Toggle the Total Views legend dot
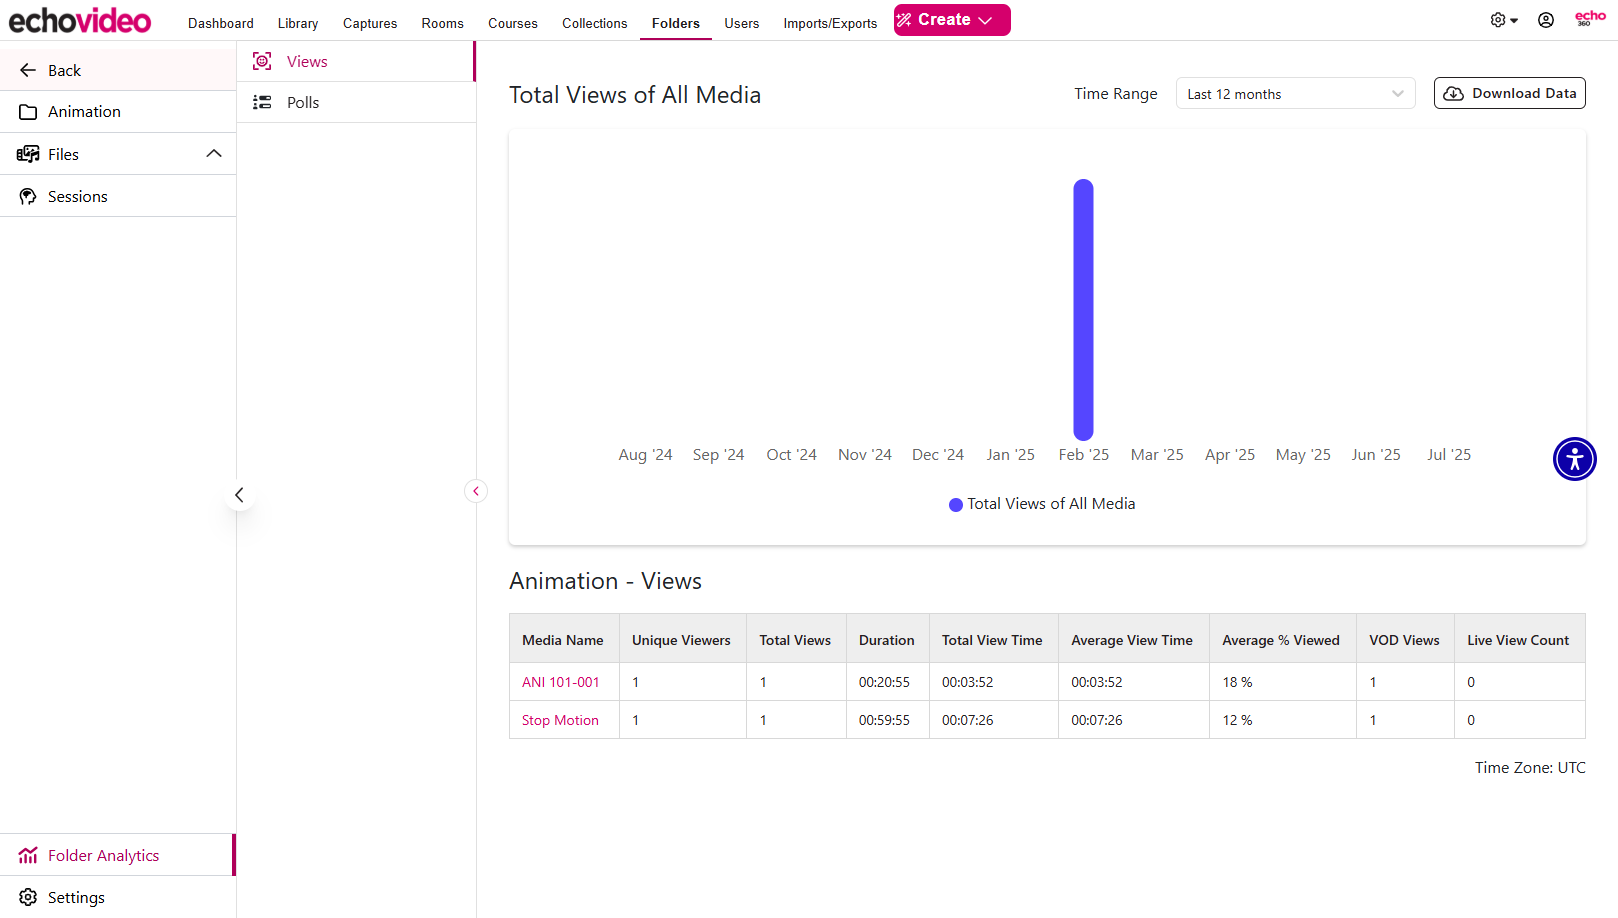The image size is (1618, 918). coord(956,505)
